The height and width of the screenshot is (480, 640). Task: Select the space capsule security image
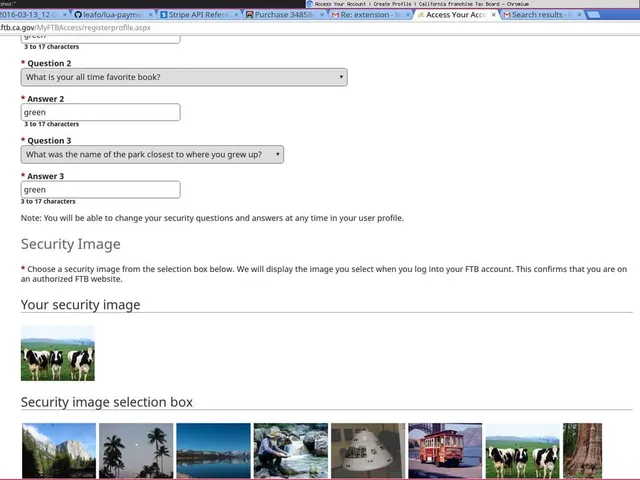click(368, 450)
